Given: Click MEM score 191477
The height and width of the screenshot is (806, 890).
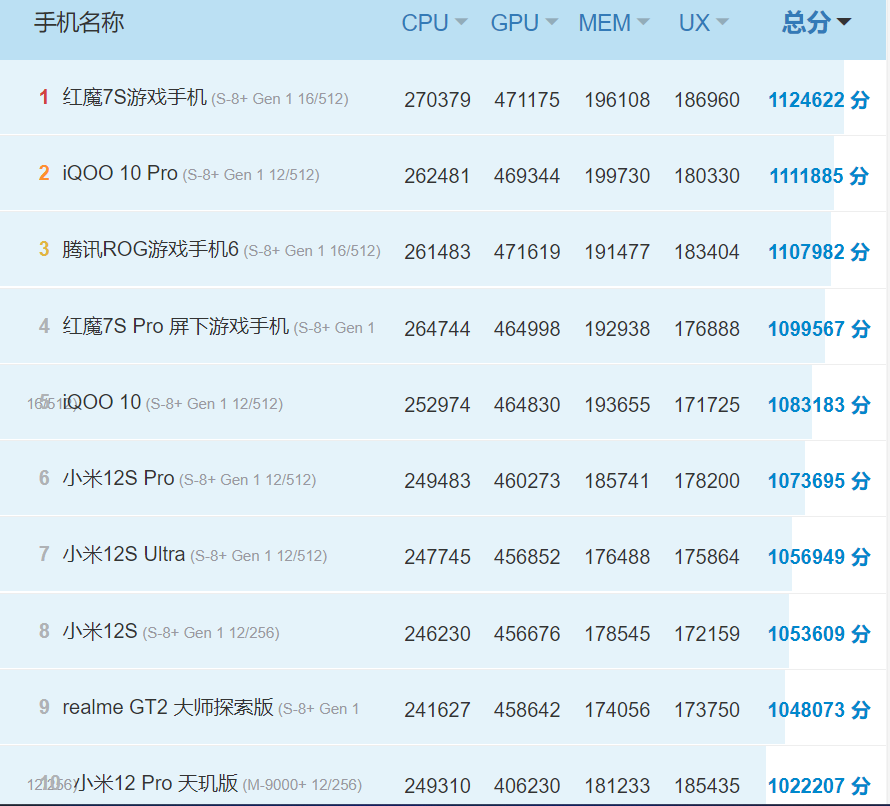Looking at the screenshot, I should (617, 252).
